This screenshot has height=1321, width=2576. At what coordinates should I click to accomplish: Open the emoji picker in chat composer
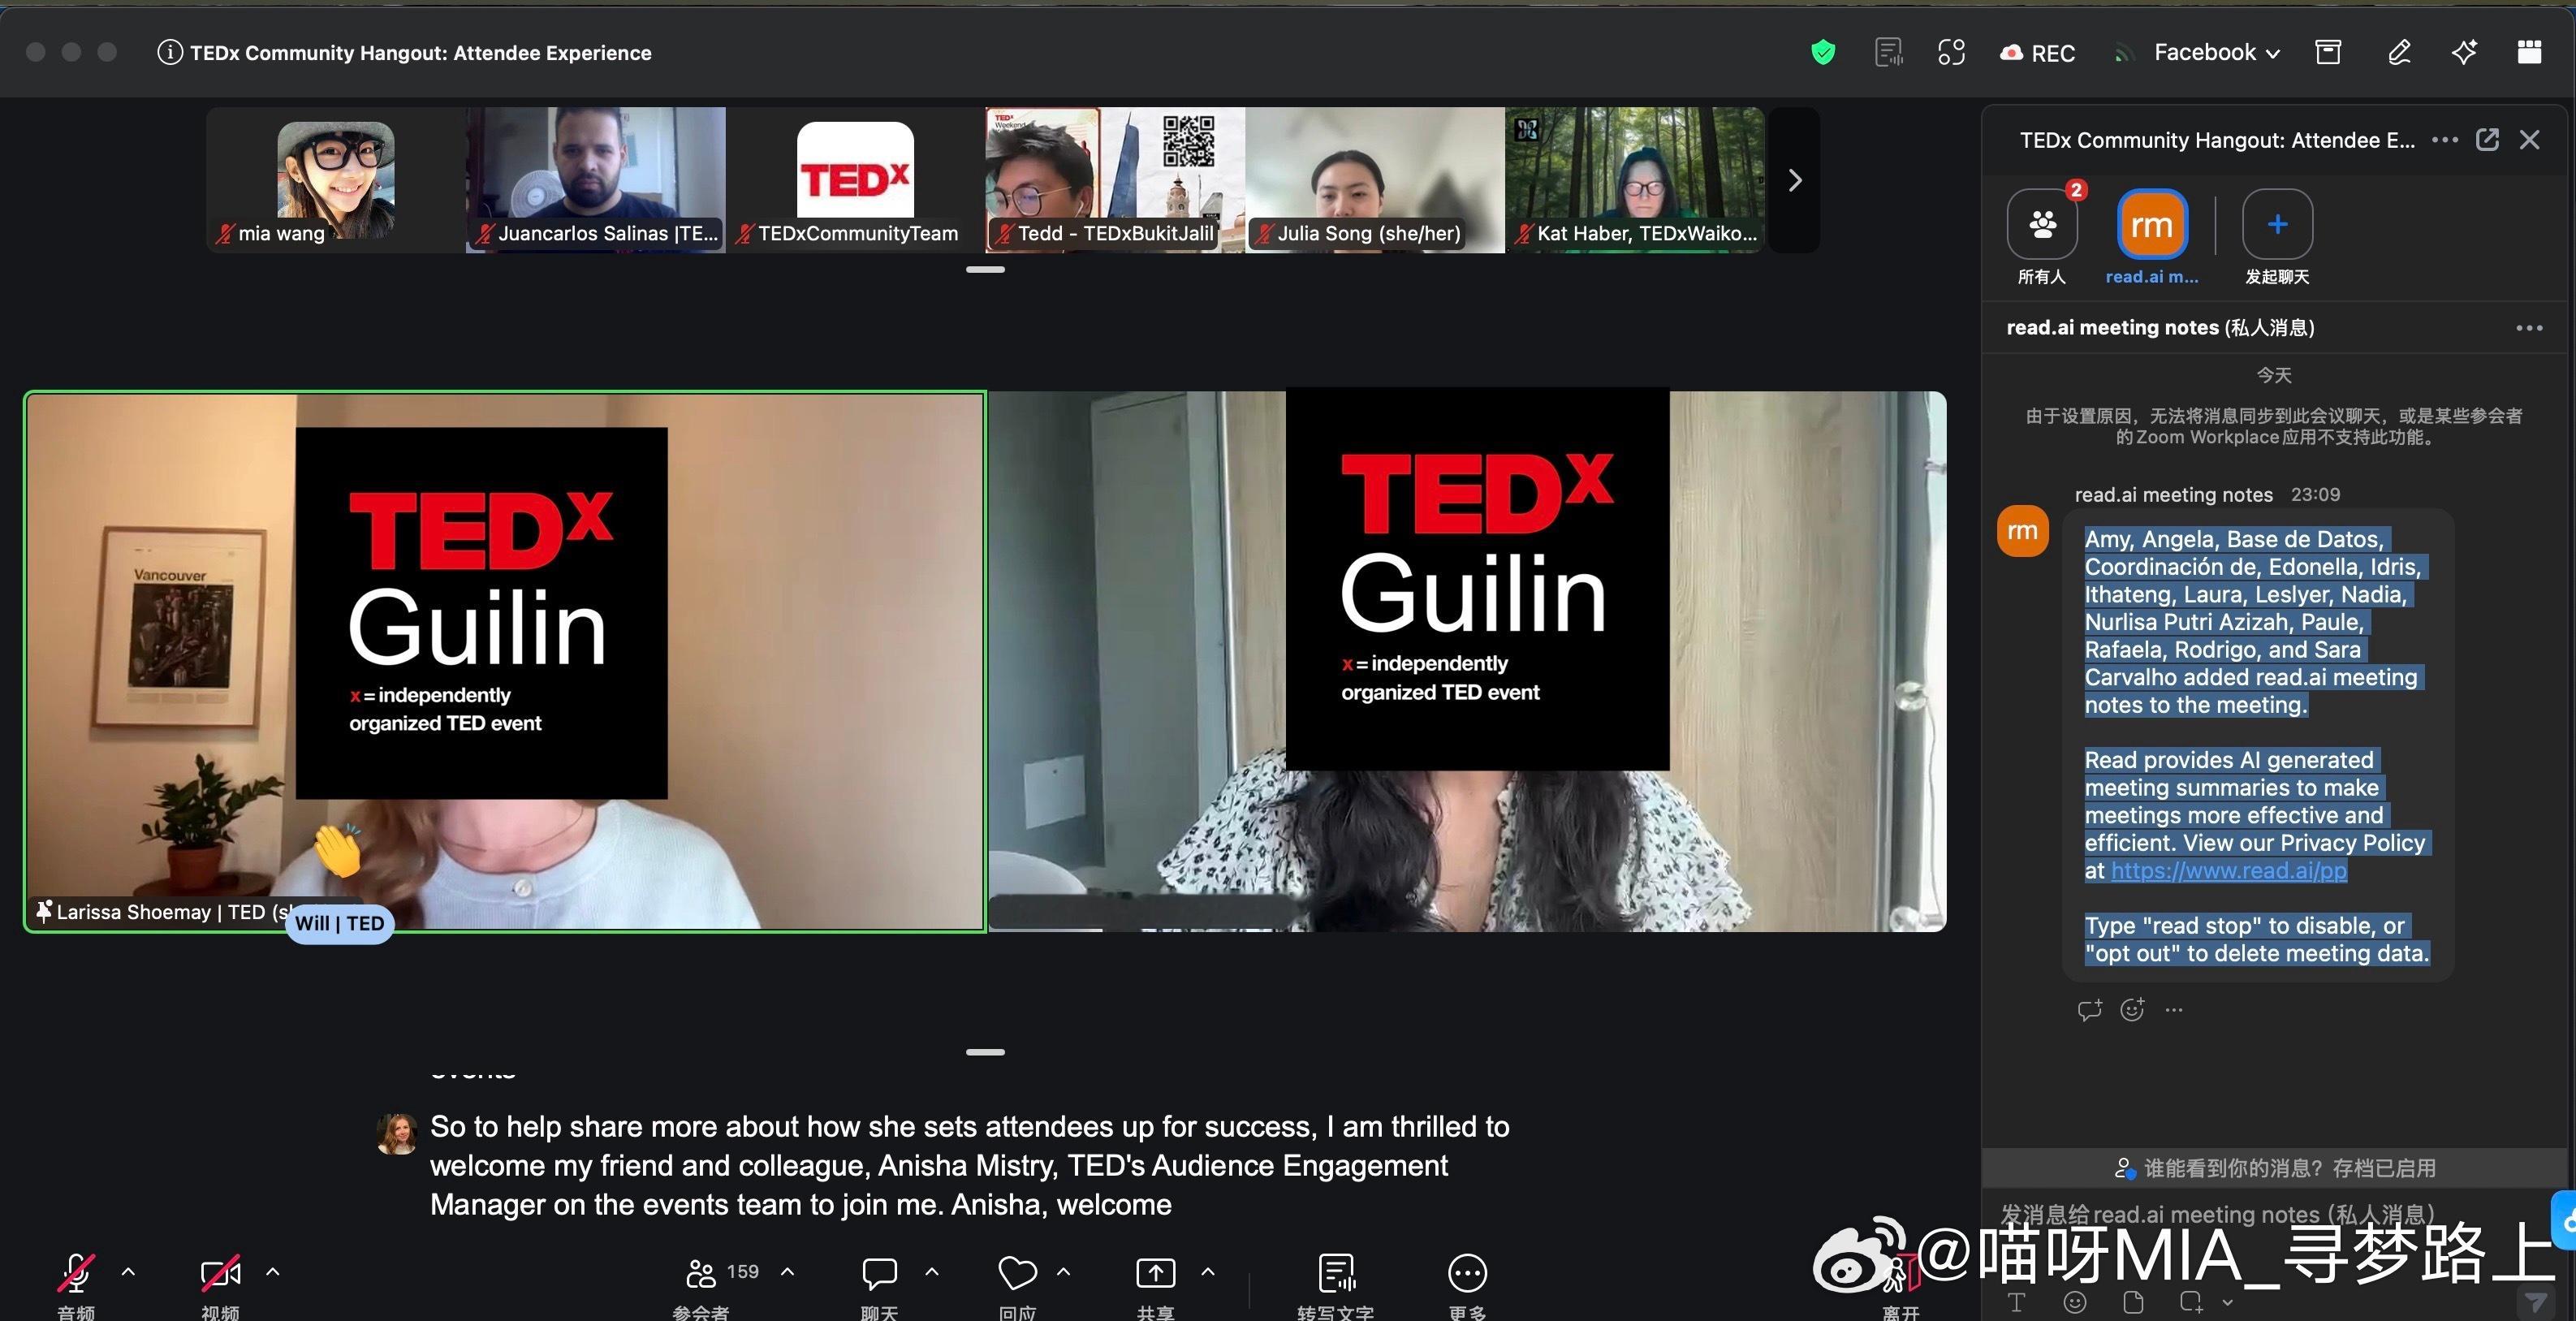2075,1302
